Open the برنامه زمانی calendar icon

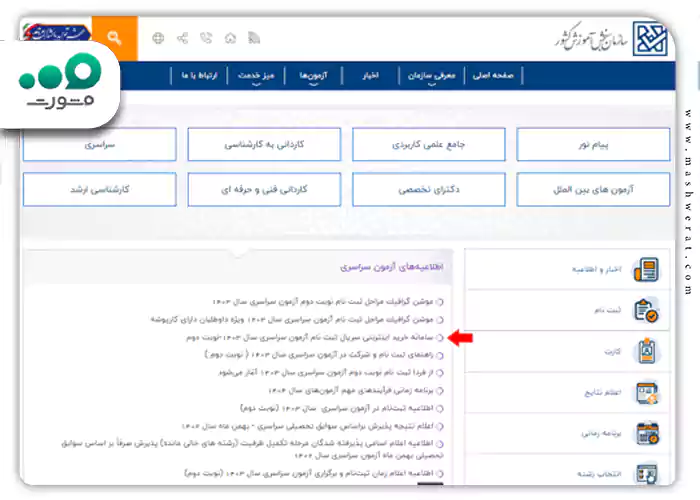(647, 433)
